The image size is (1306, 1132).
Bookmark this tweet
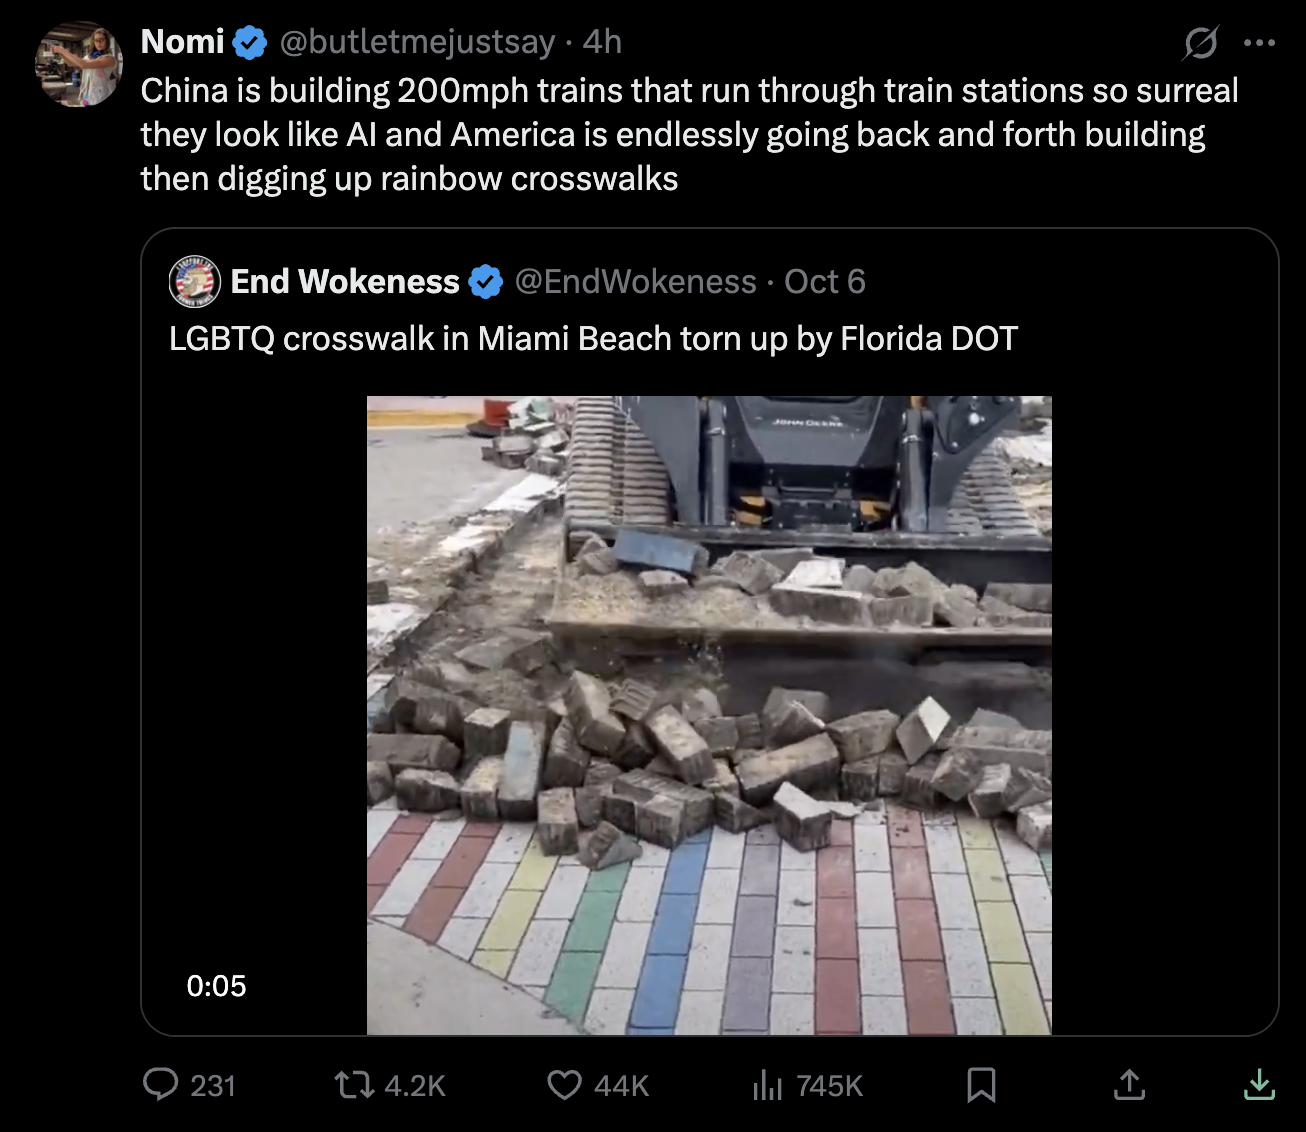[x=981, y=1084]
